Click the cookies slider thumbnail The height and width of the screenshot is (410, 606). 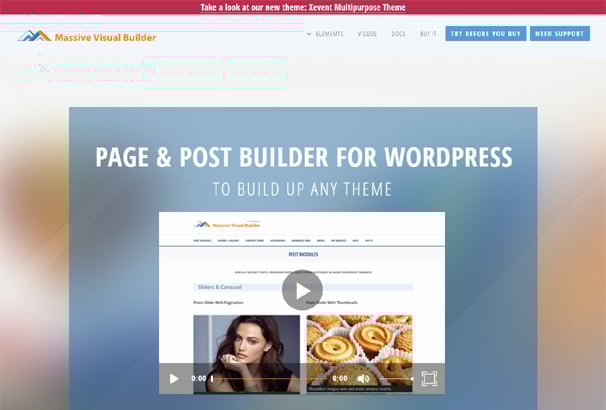(x=359, y=354)
